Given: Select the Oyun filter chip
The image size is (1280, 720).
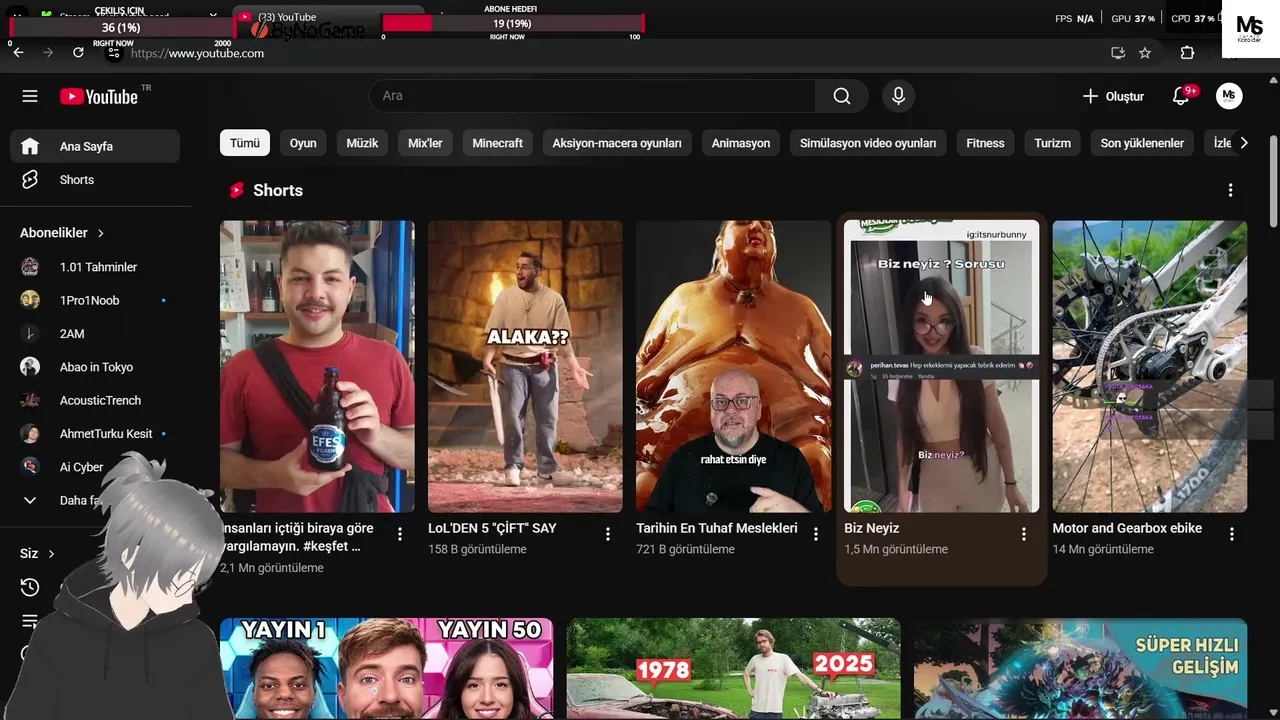Looking at the screenshot, I should 303,143.
